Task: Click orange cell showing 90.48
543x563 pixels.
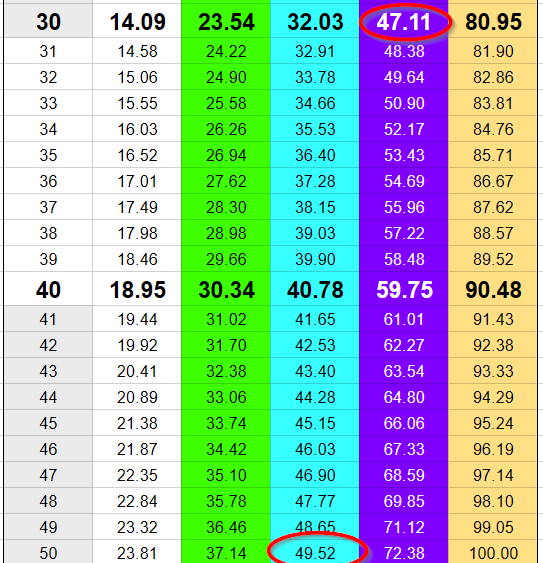Action: (x=493, y=289)
